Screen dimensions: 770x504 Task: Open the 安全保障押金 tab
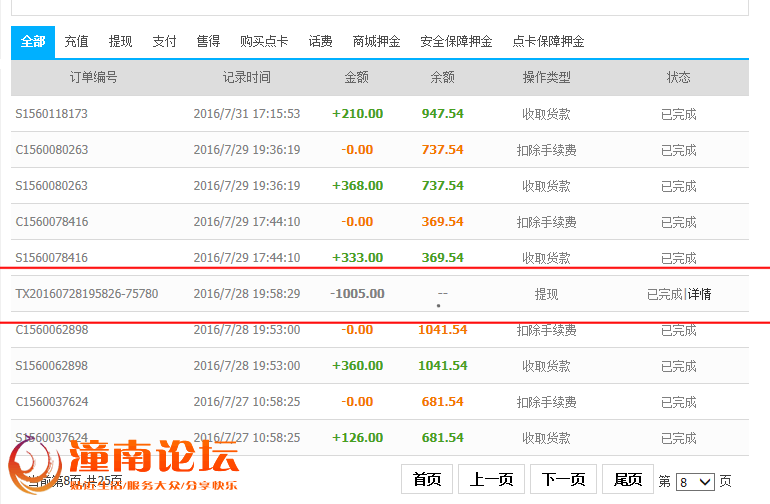tap(456, 42)
